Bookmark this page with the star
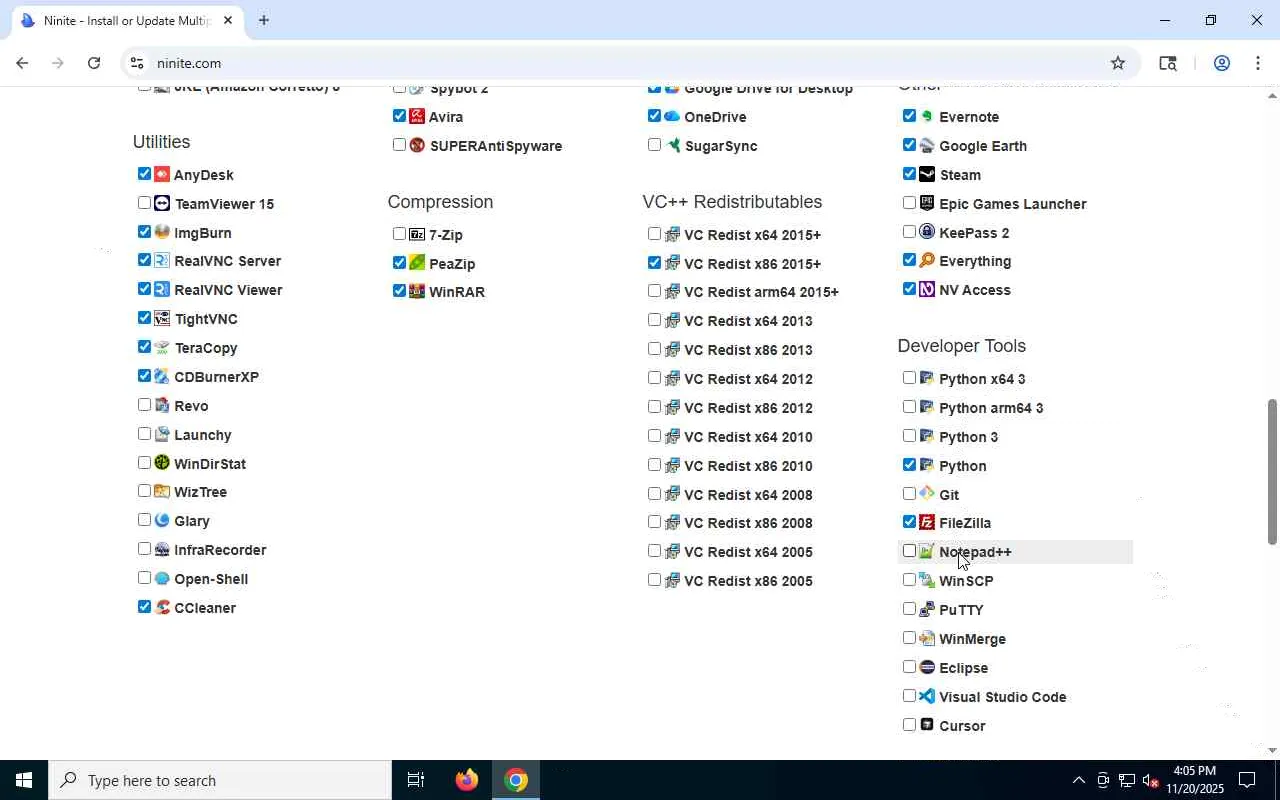This screenshot has width=1280, height=800. [x=1118, y=63]
